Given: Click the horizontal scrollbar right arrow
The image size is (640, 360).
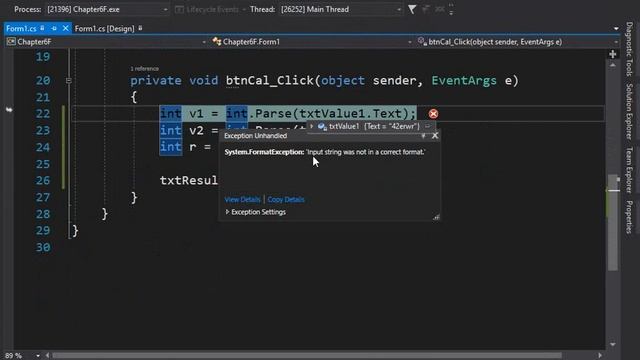Looking at the screenshot, I should [600, 356].
